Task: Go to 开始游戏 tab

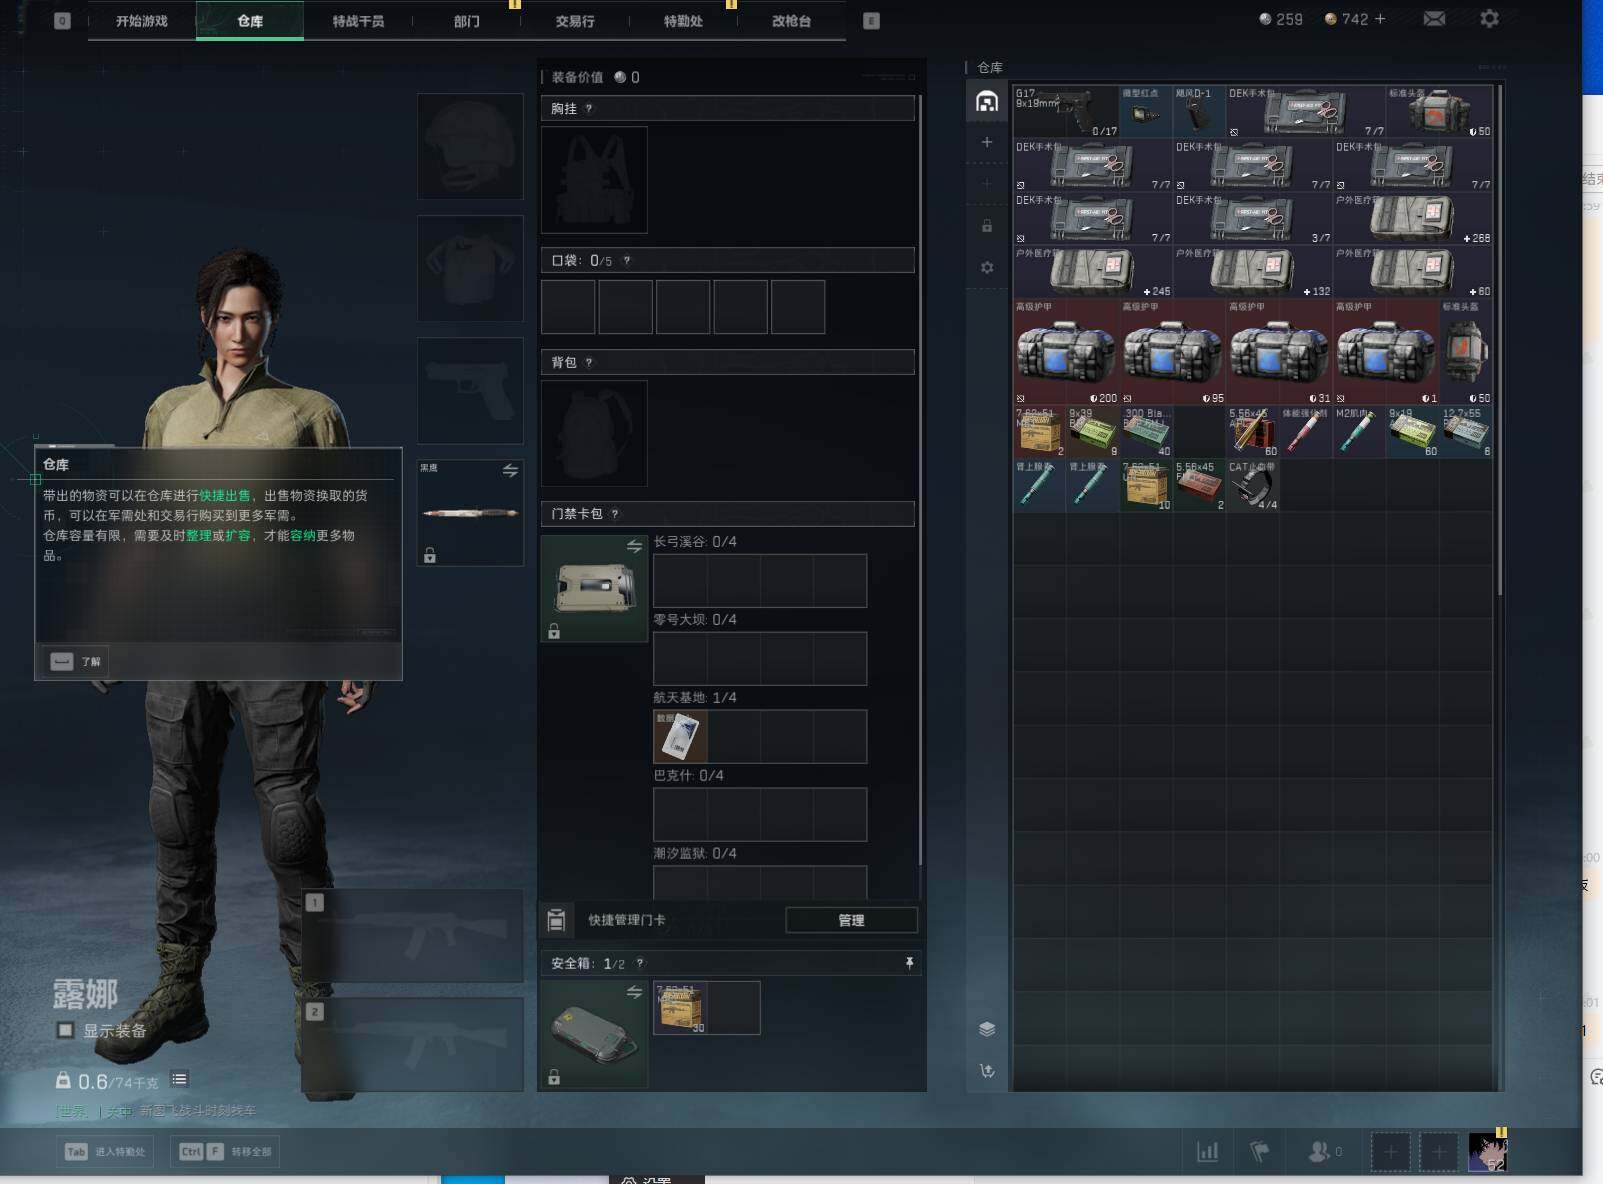Action: tap(142, 21)
